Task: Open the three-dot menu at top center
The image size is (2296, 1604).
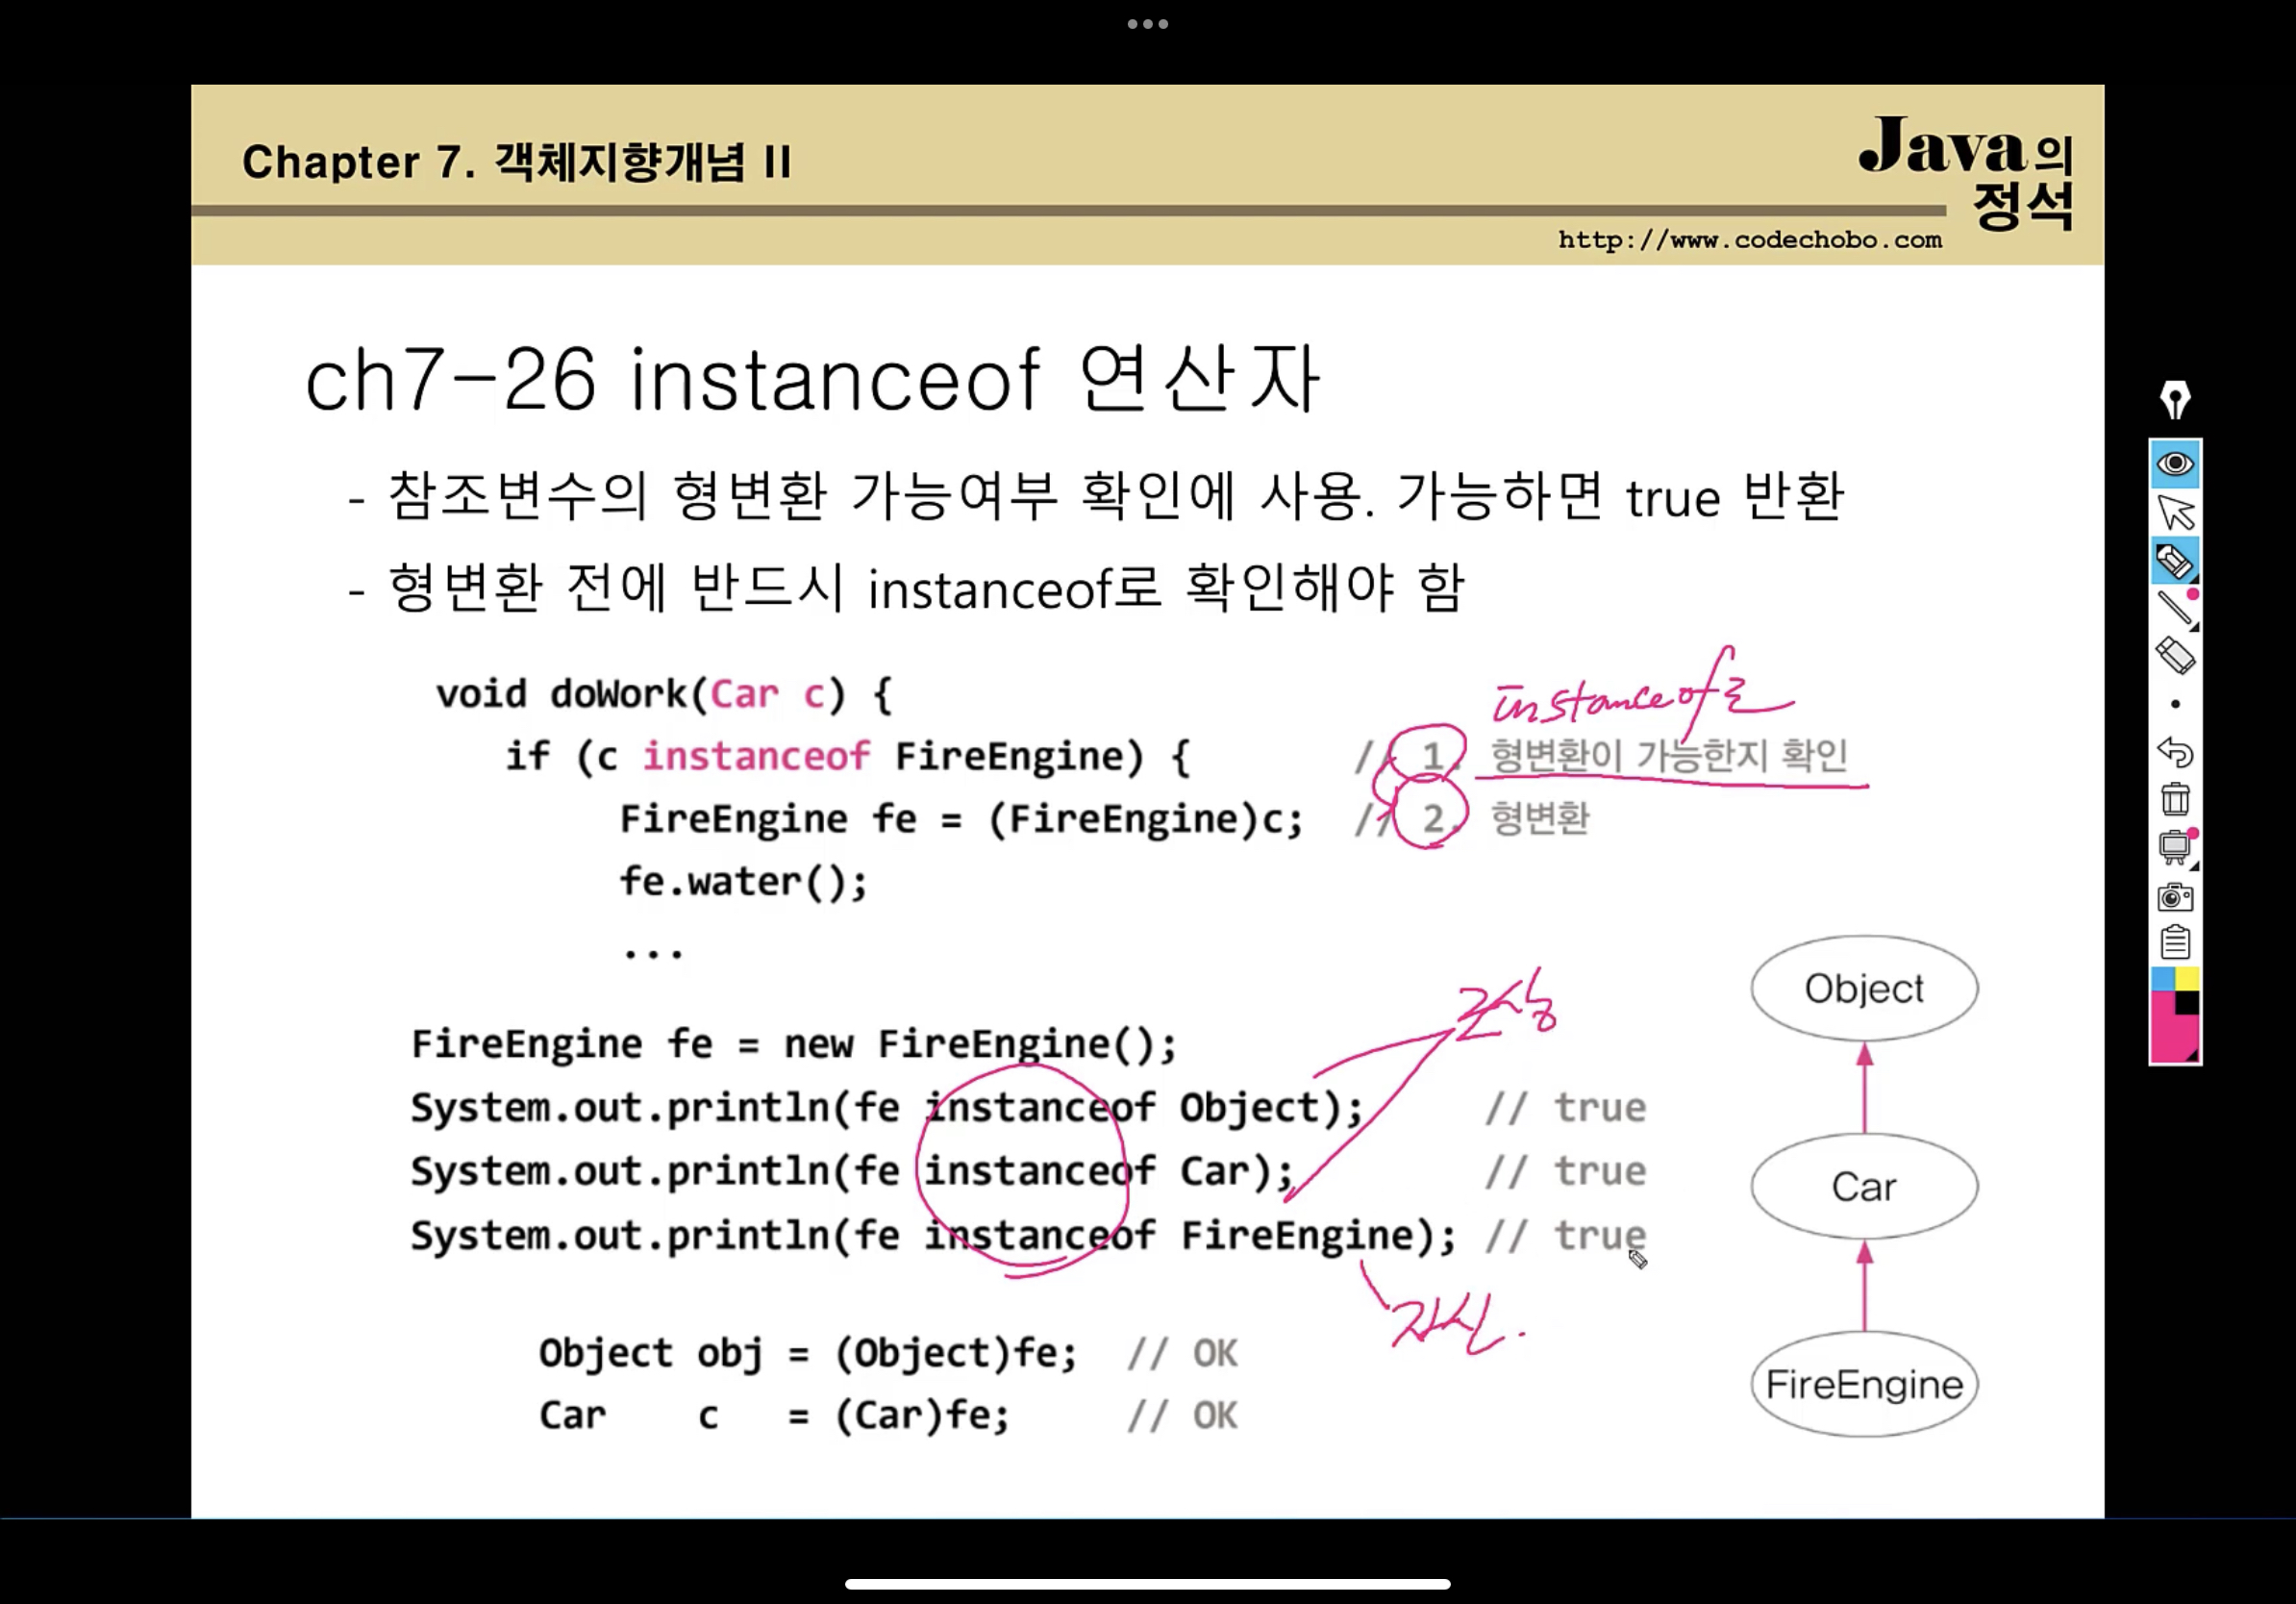Action: coord(1148,24)
